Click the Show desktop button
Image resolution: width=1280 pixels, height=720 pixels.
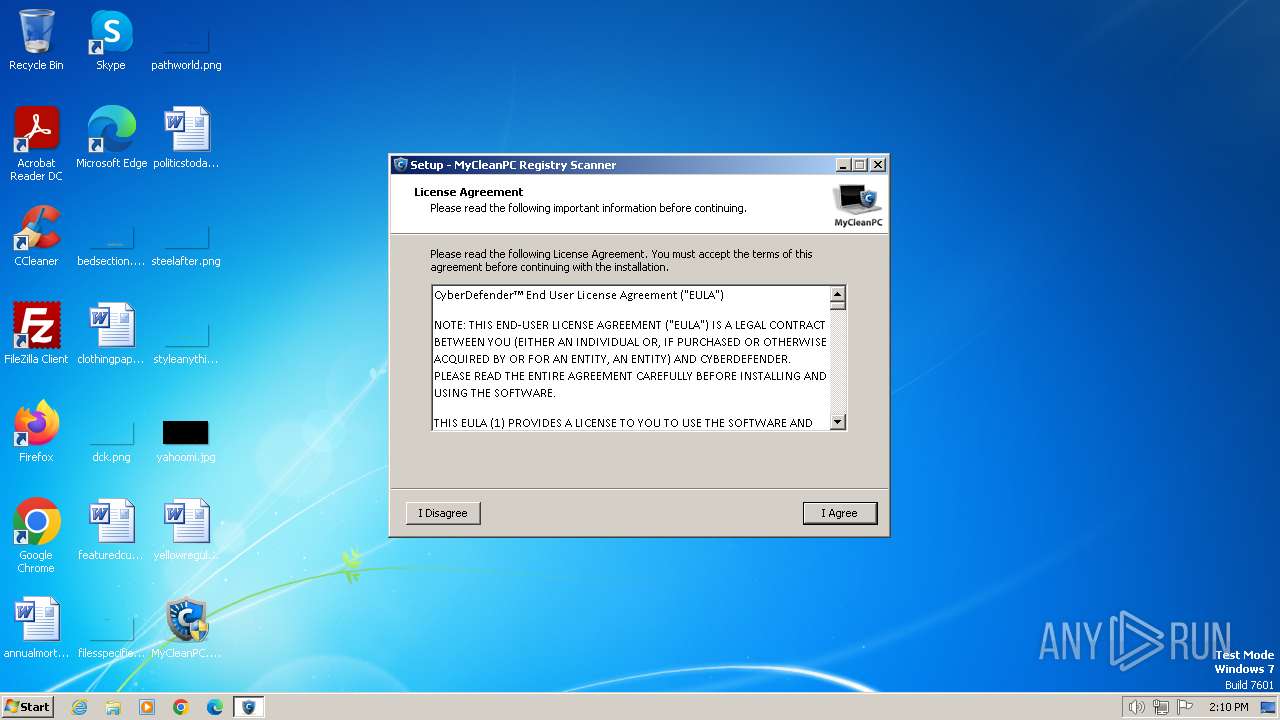click(1269, 707)
